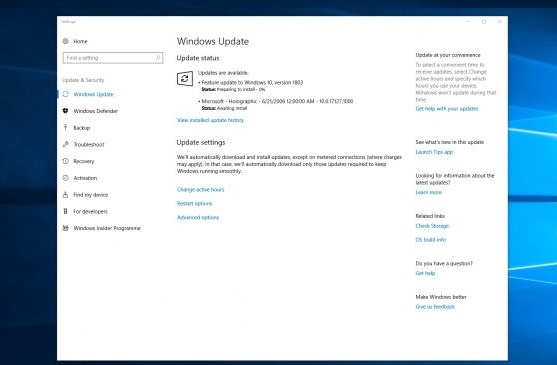Click the Windows Defender shield icon
557x365 pixels.
[x=65, y=111]
